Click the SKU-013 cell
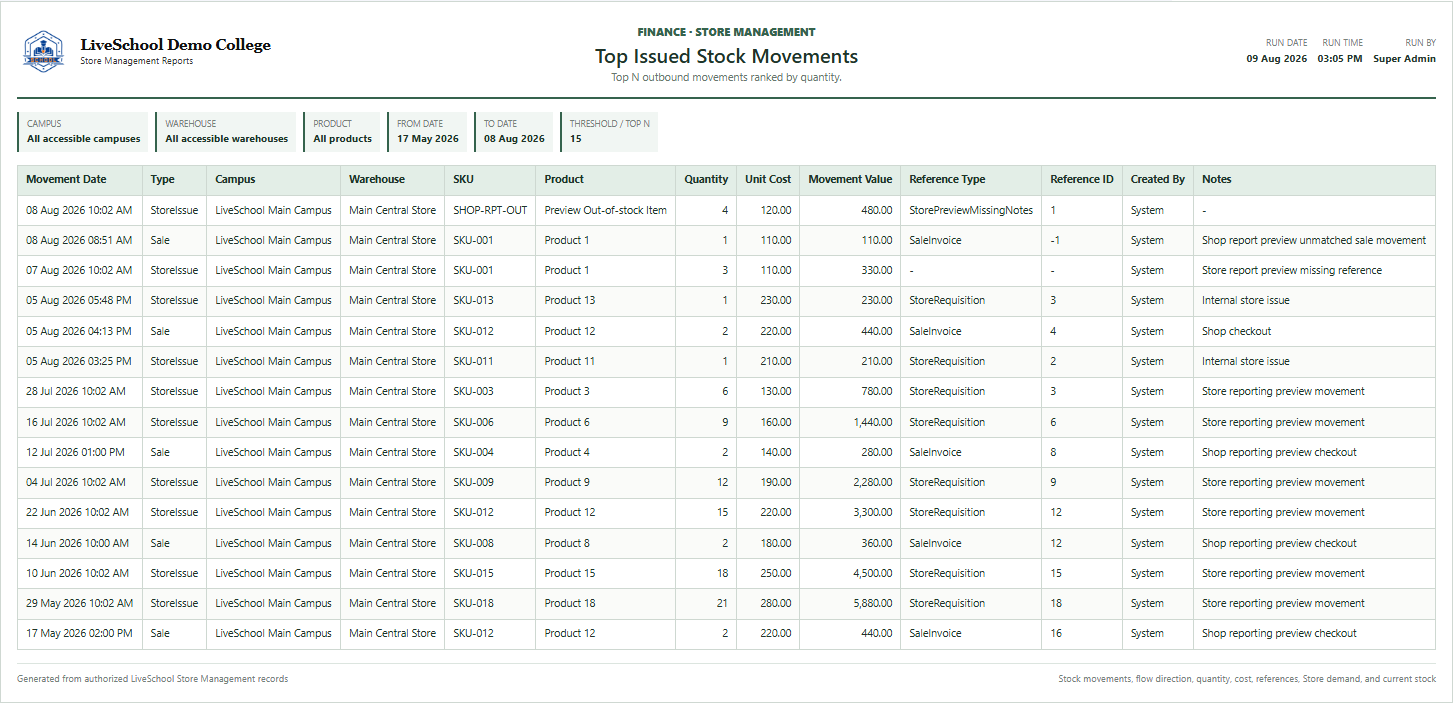This screenshot has height=703, width=1453. [490, 301]
